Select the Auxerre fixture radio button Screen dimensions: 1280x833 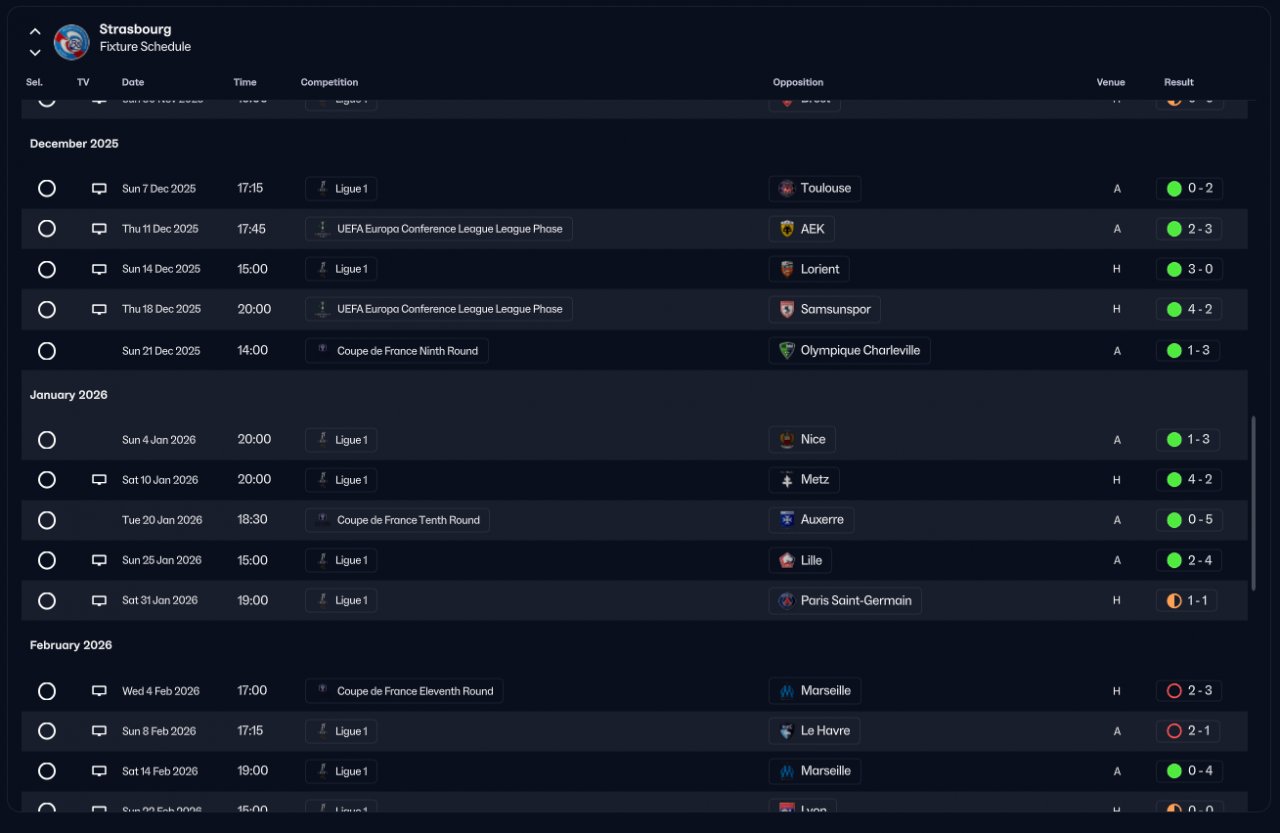[47, 520]
